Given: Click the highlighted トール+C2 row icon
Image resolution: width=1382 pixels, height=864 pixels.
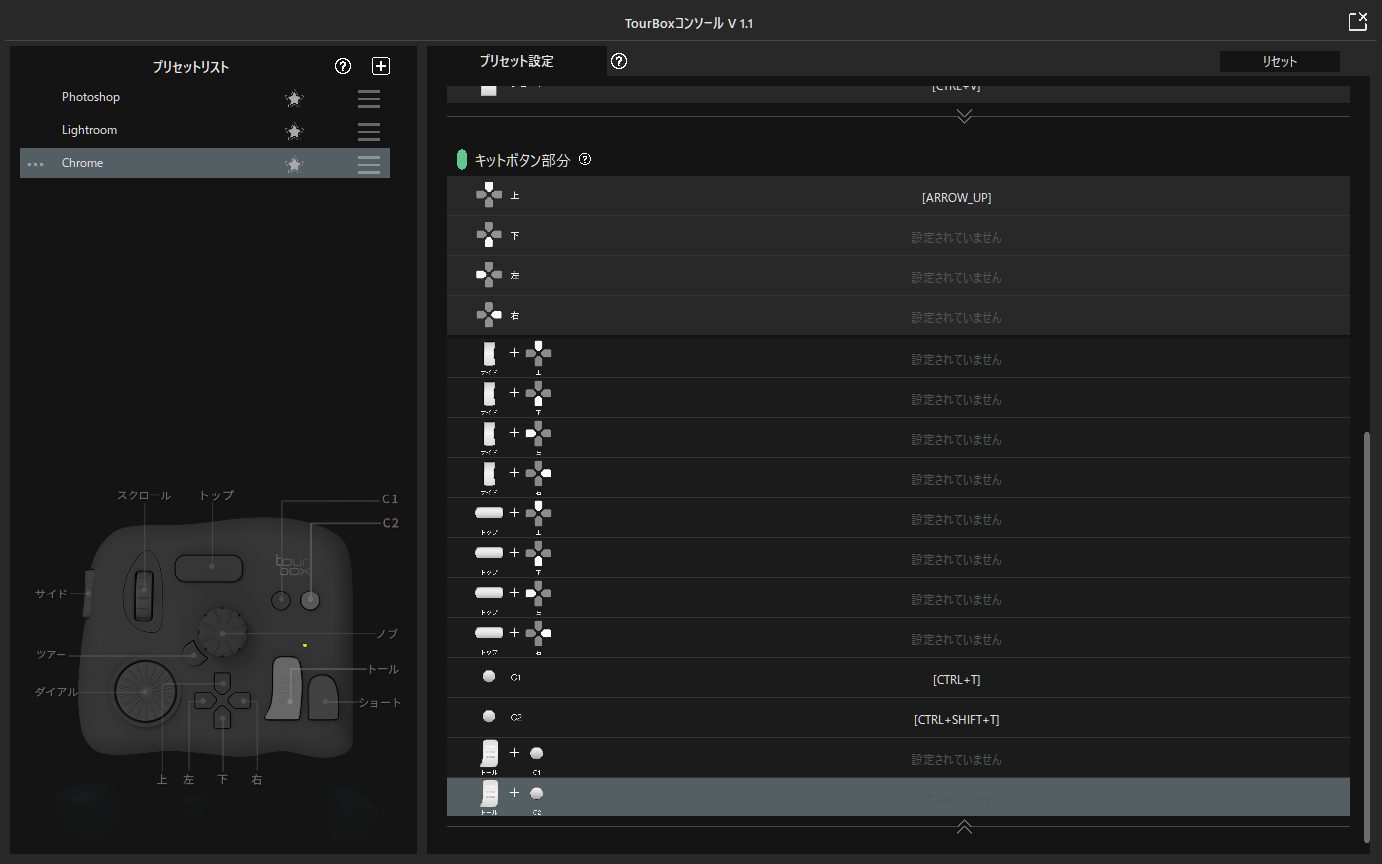Looking at the screenshot, I should click(x=489, y=794).
